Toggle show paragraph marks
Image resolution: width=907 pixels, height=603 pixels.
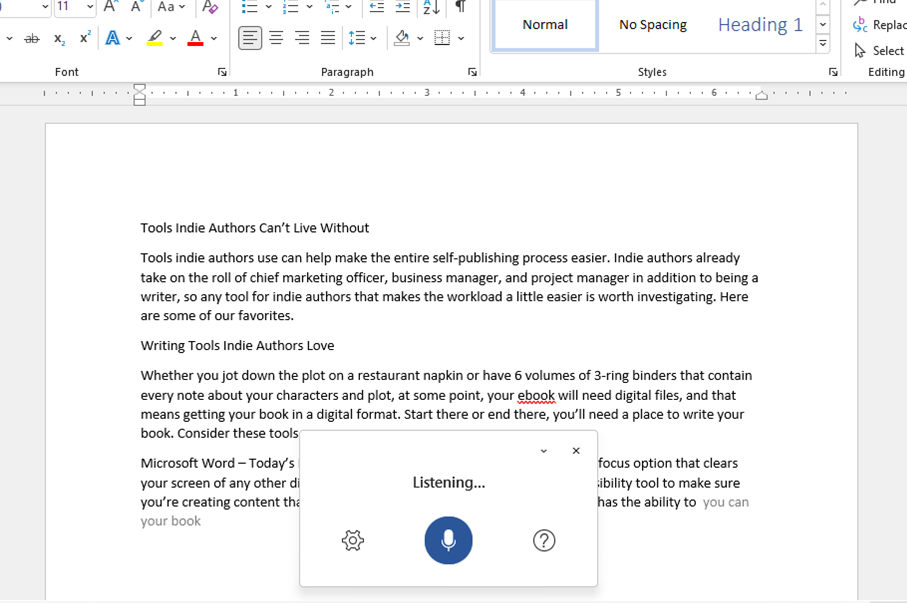tap(460, 7)
